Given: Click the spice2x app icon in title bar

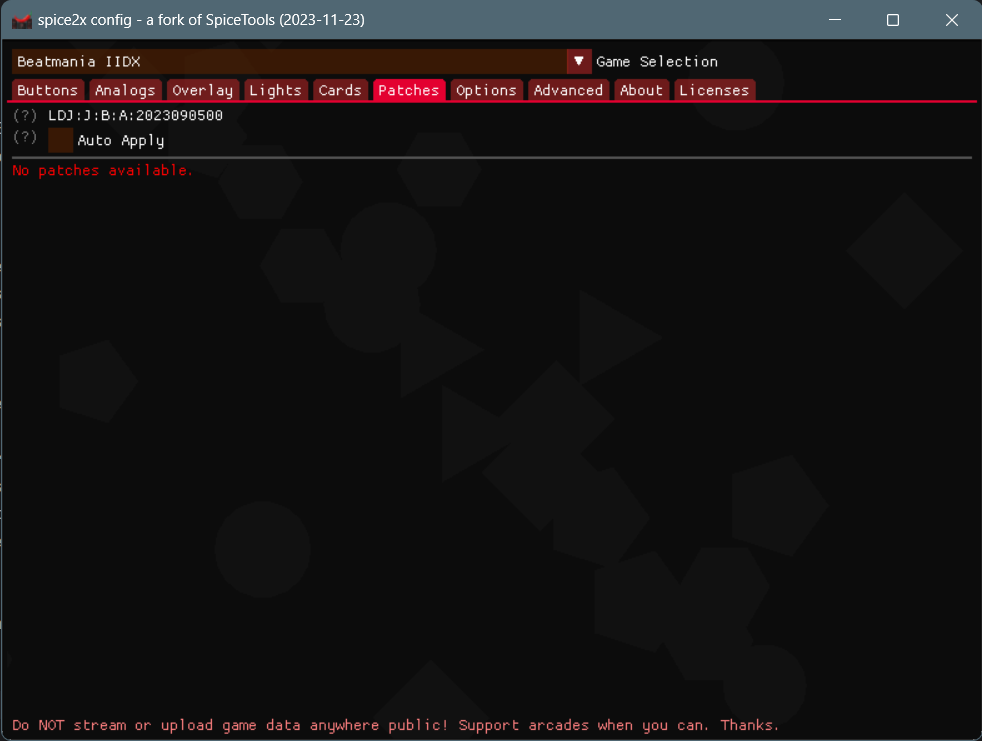Looking at the screenshot, I should 21,21.
